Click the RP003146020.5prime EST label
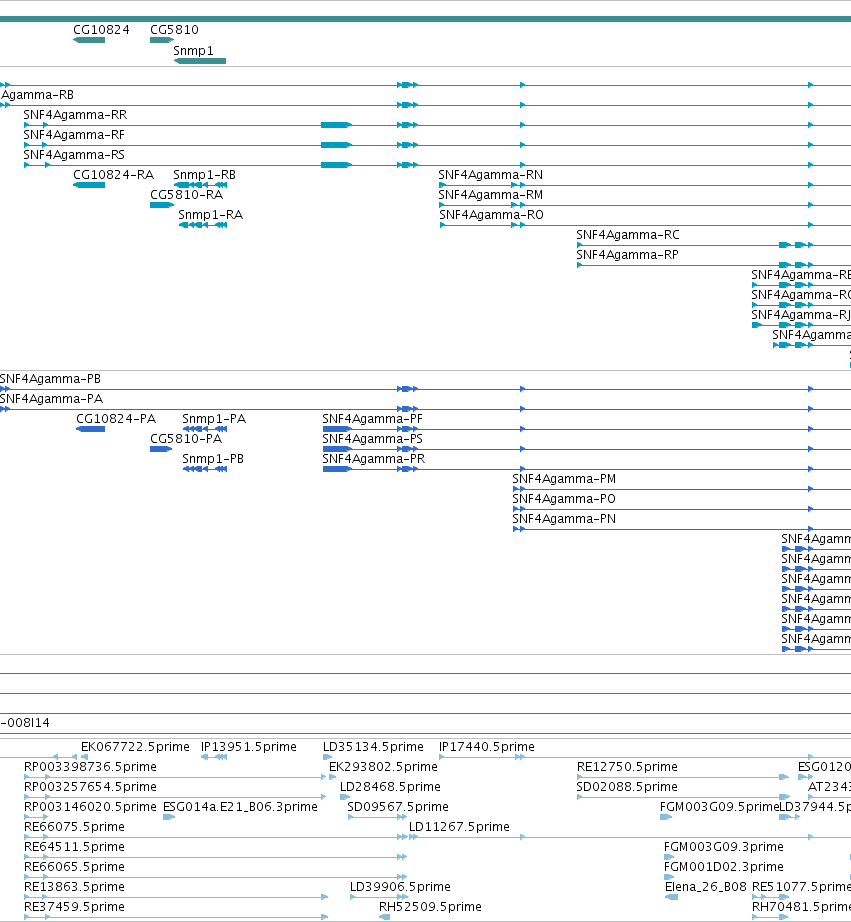 coord(90,807)
